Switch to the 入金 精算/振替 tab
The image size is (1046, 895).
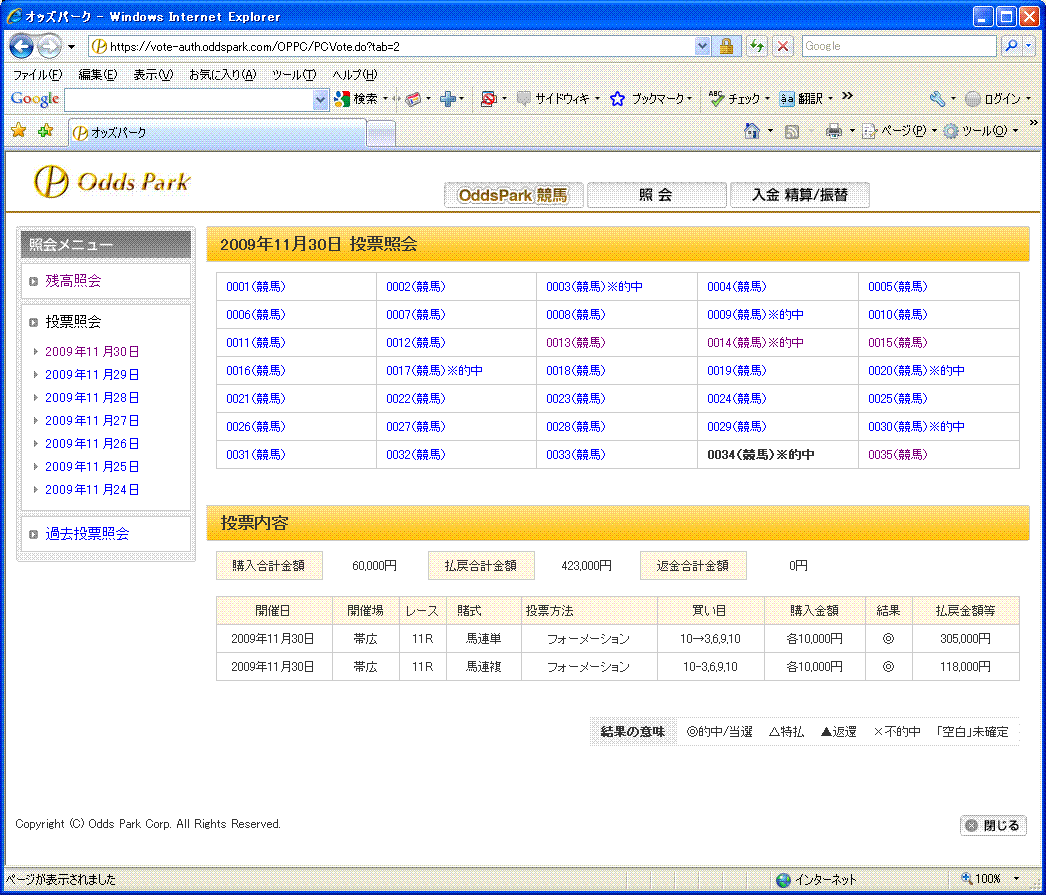coord(800,195)
